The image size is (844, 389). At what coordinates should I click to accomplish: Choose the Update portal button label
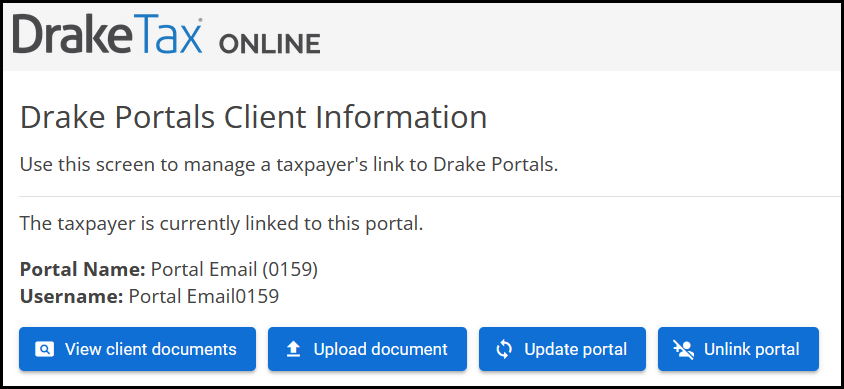[575, 349]
